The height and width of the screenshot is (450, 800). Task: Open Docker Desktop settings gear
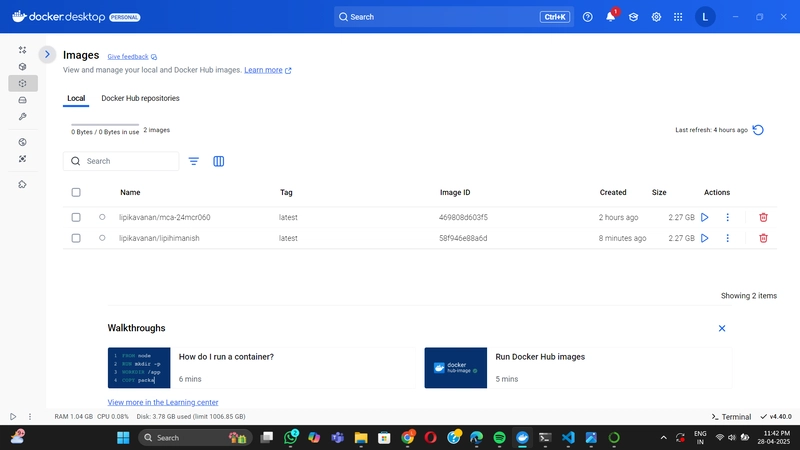pos(656,17)
